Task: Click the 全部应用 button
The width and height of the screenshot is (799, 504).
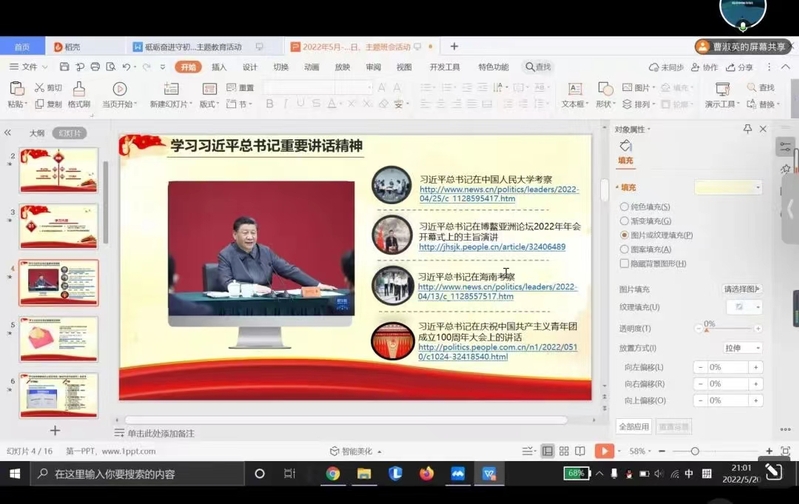Action: [x=634, y=427]
